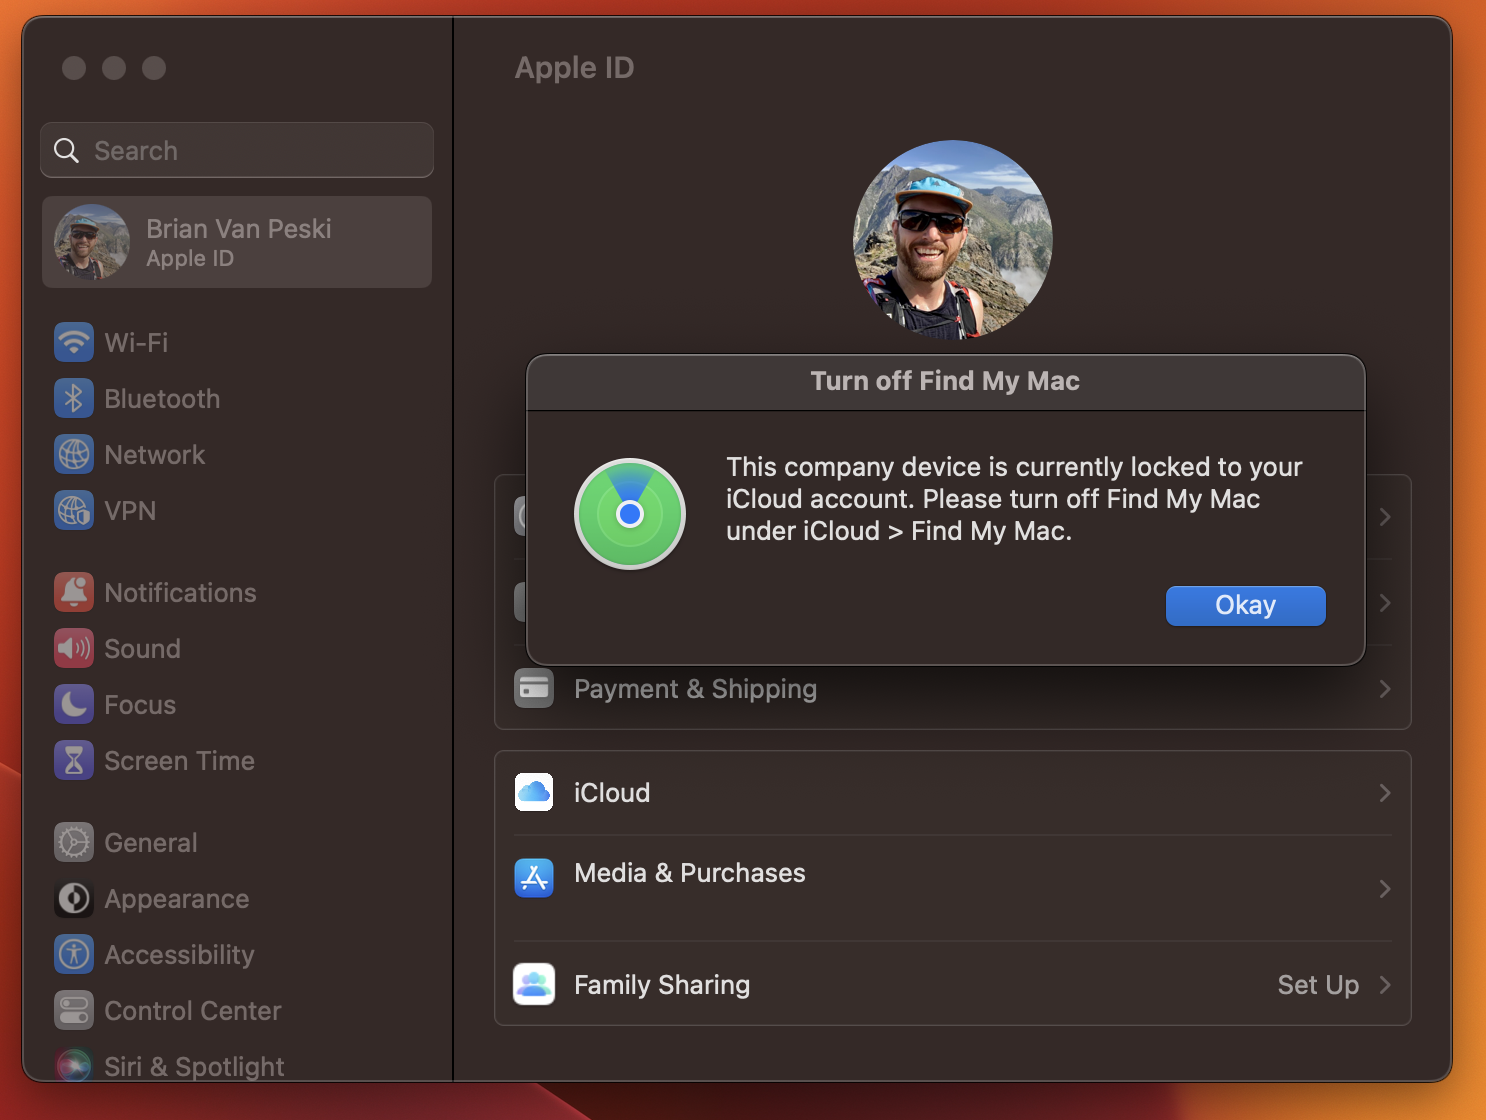Click the chevron right of the dialog's message

pyautogui.click(x=1385, y=517)
